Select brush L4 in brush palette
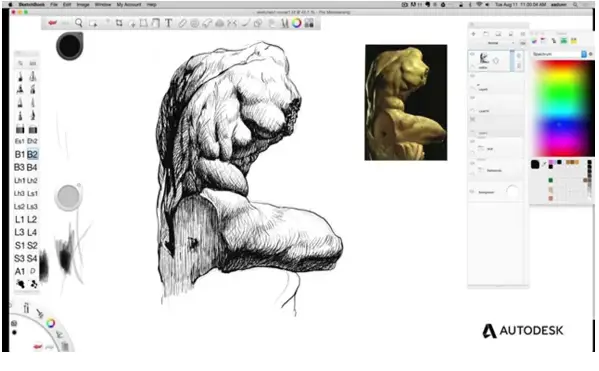 (32, 232)
